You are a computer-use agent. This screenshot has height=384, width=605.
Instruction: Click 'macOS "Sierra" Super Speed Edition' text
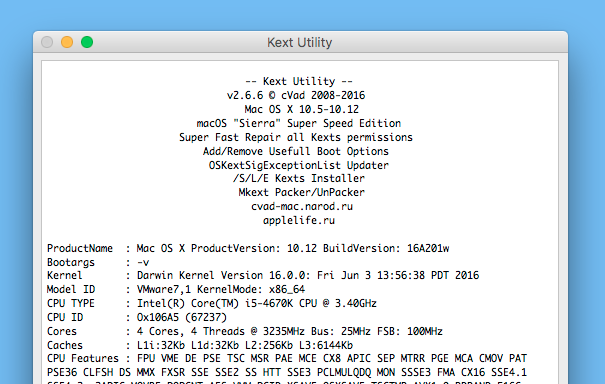299,123
